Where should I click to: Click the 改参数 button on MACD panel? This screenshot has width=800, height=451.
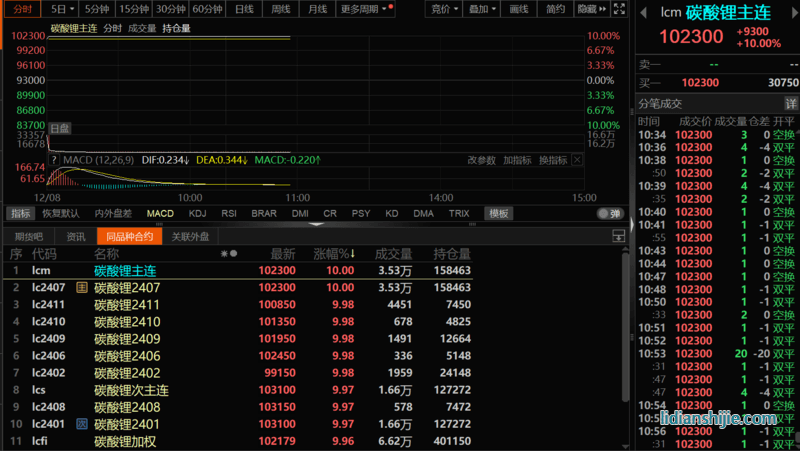(x=481, y=160)
